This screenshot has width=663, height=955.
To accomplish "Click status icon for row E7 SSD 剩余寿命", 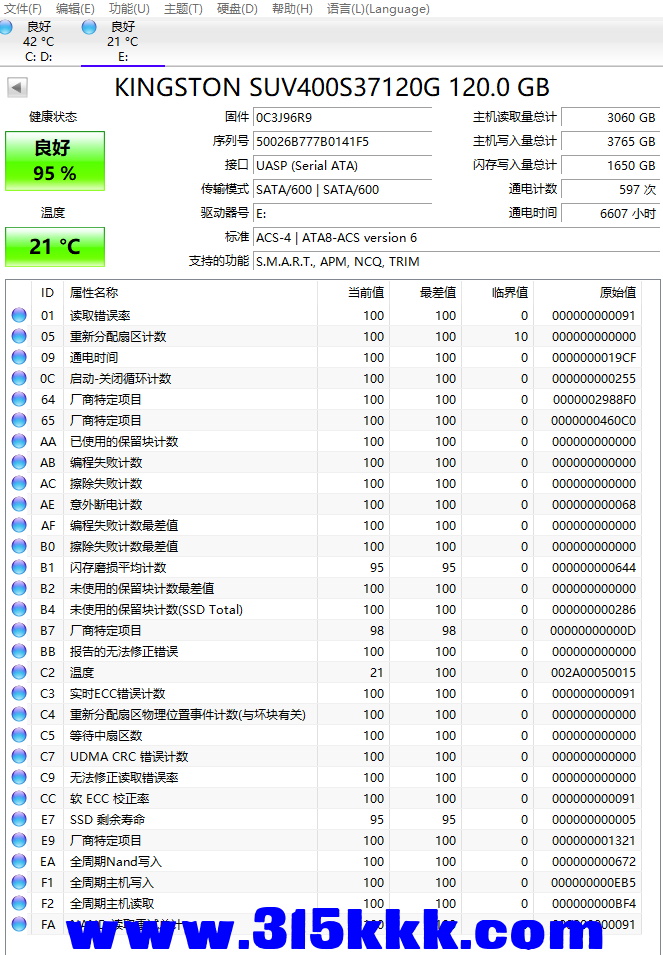I will coord(19,820).
